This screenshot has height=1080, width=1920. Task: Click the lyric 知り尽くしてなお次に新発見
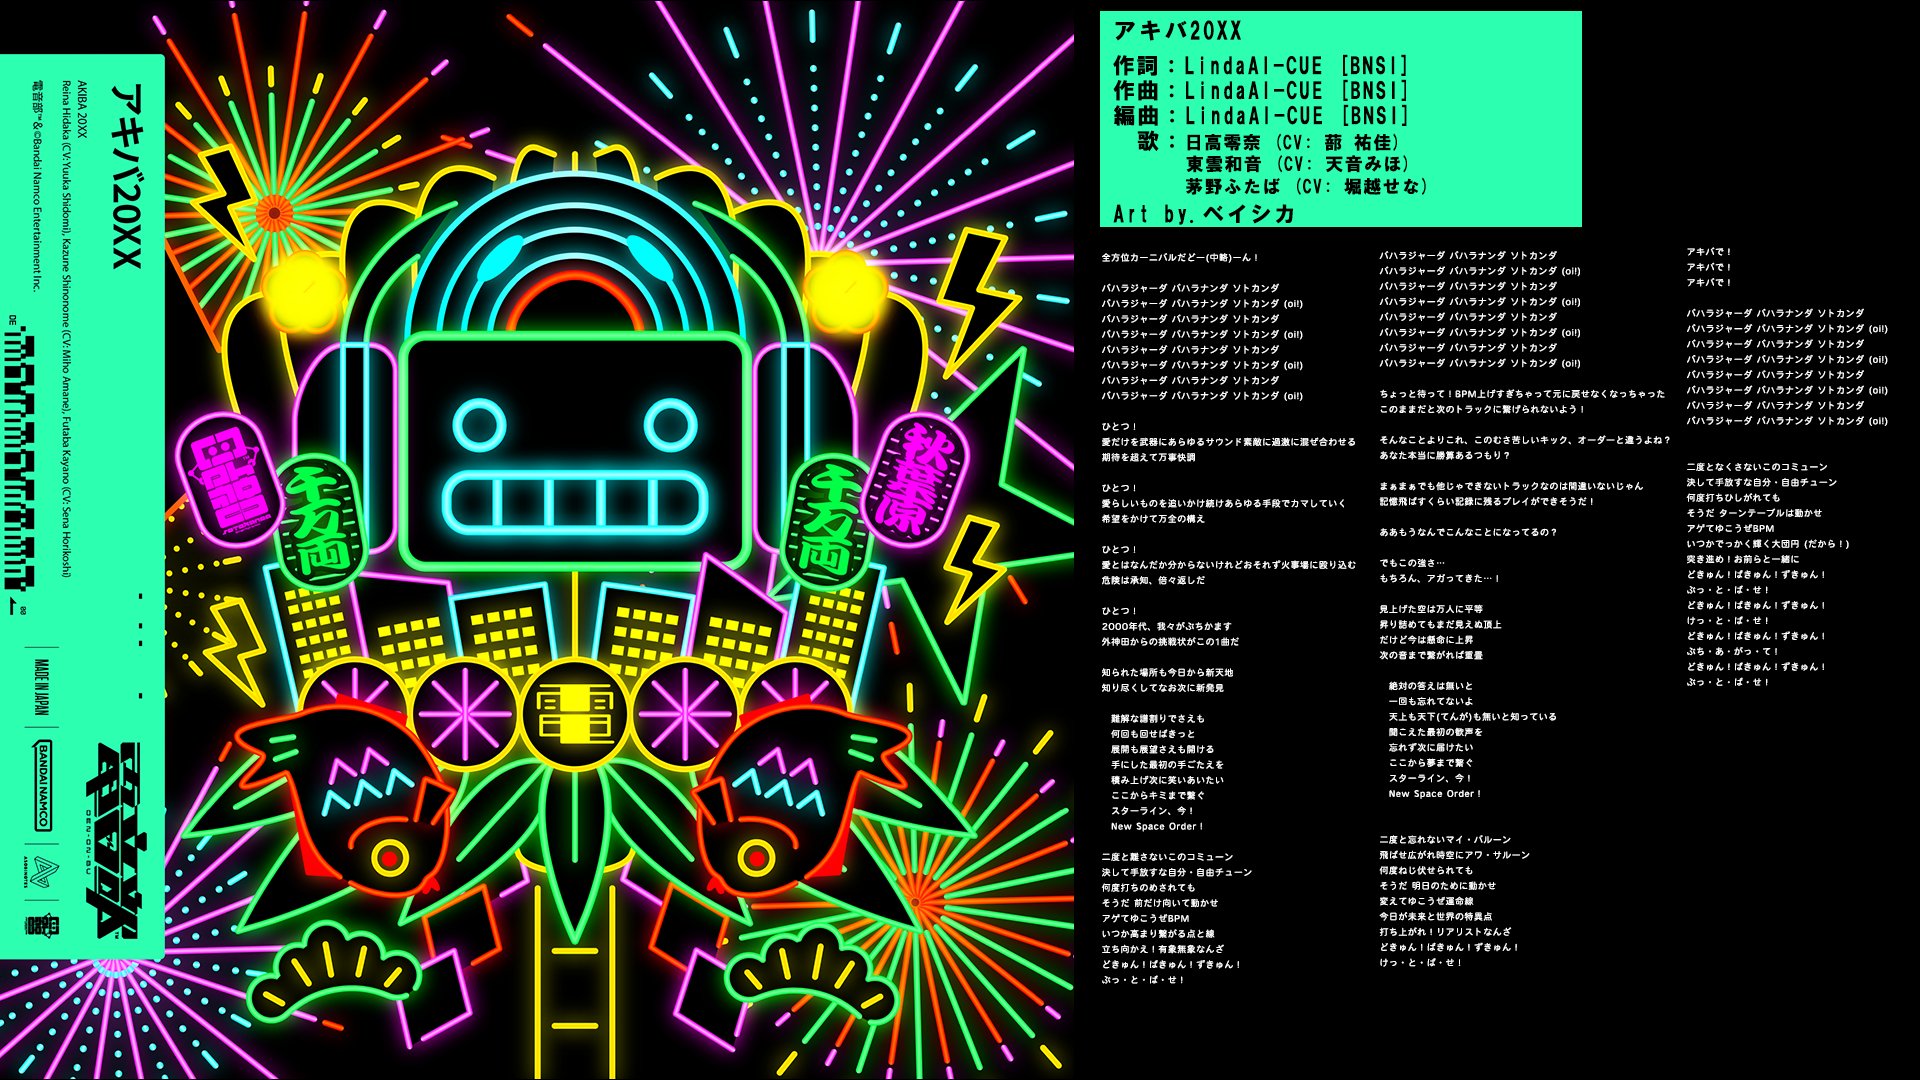pos(1162,688)
